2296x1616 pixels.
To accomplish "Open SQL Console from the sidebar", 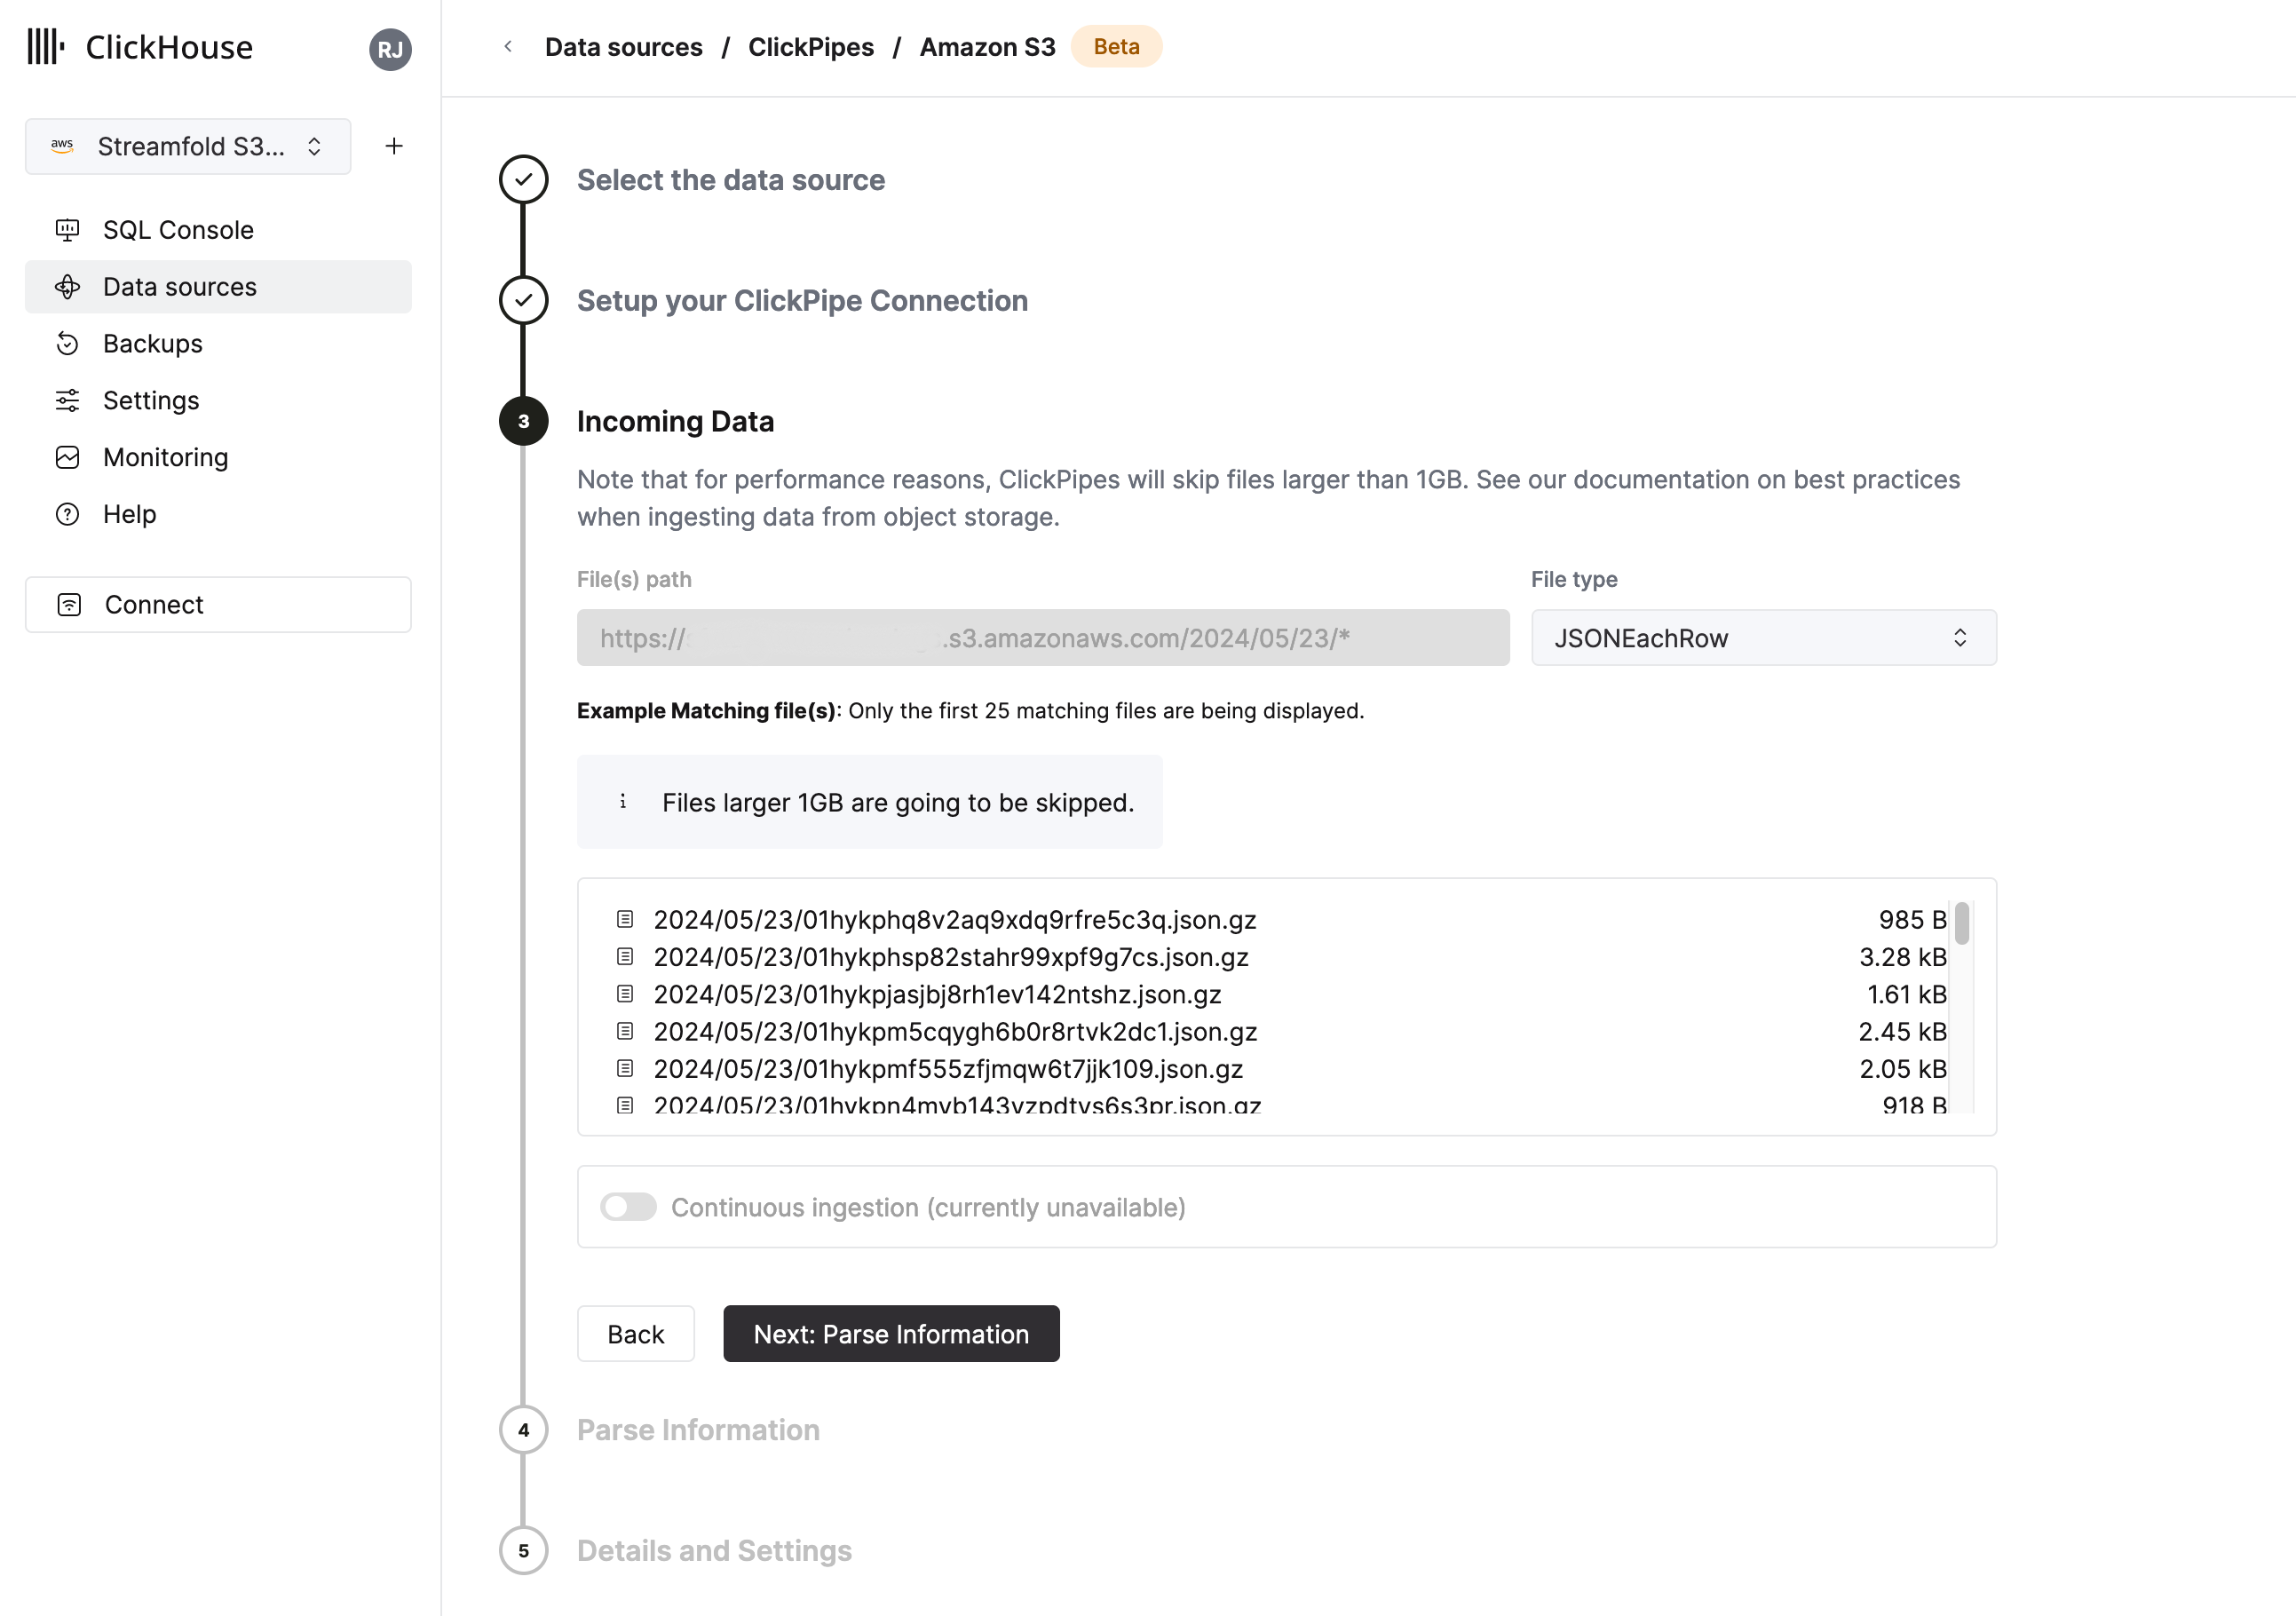I will pos(218,230).
